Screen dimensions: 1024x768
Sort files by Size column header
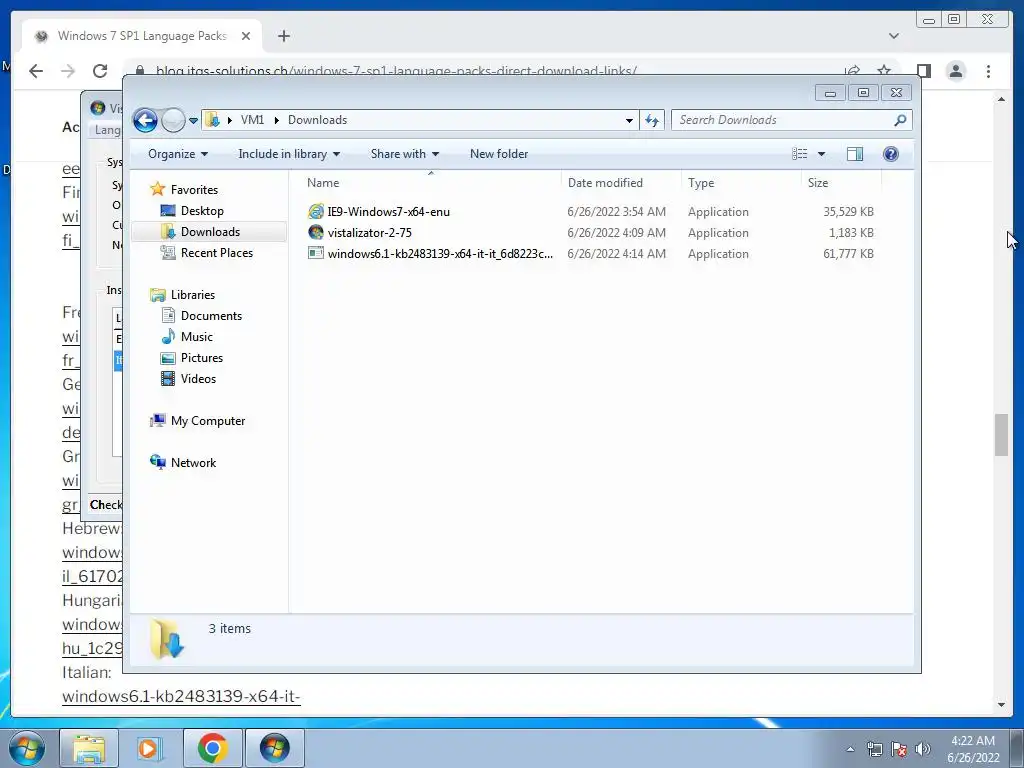point(841,183)
